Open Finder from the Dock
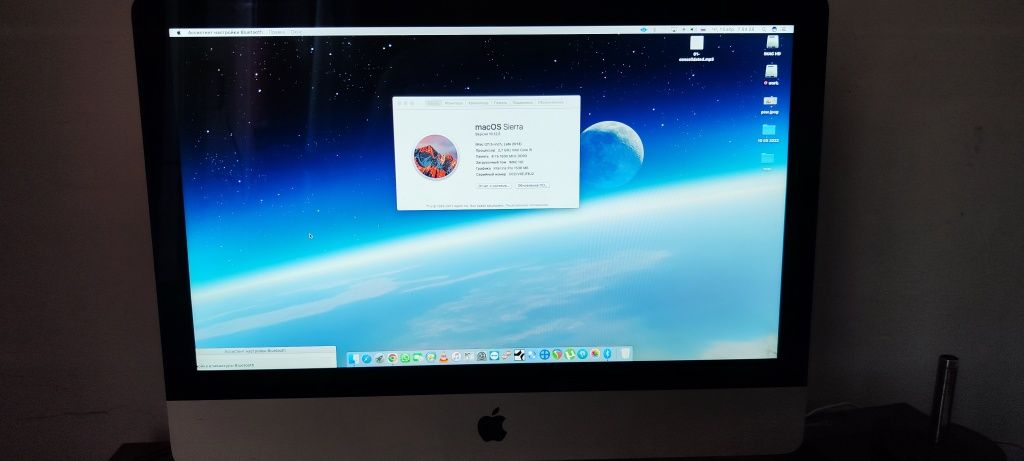The height and width of the screenshot is (461, 1024). (x=354, y=357)
